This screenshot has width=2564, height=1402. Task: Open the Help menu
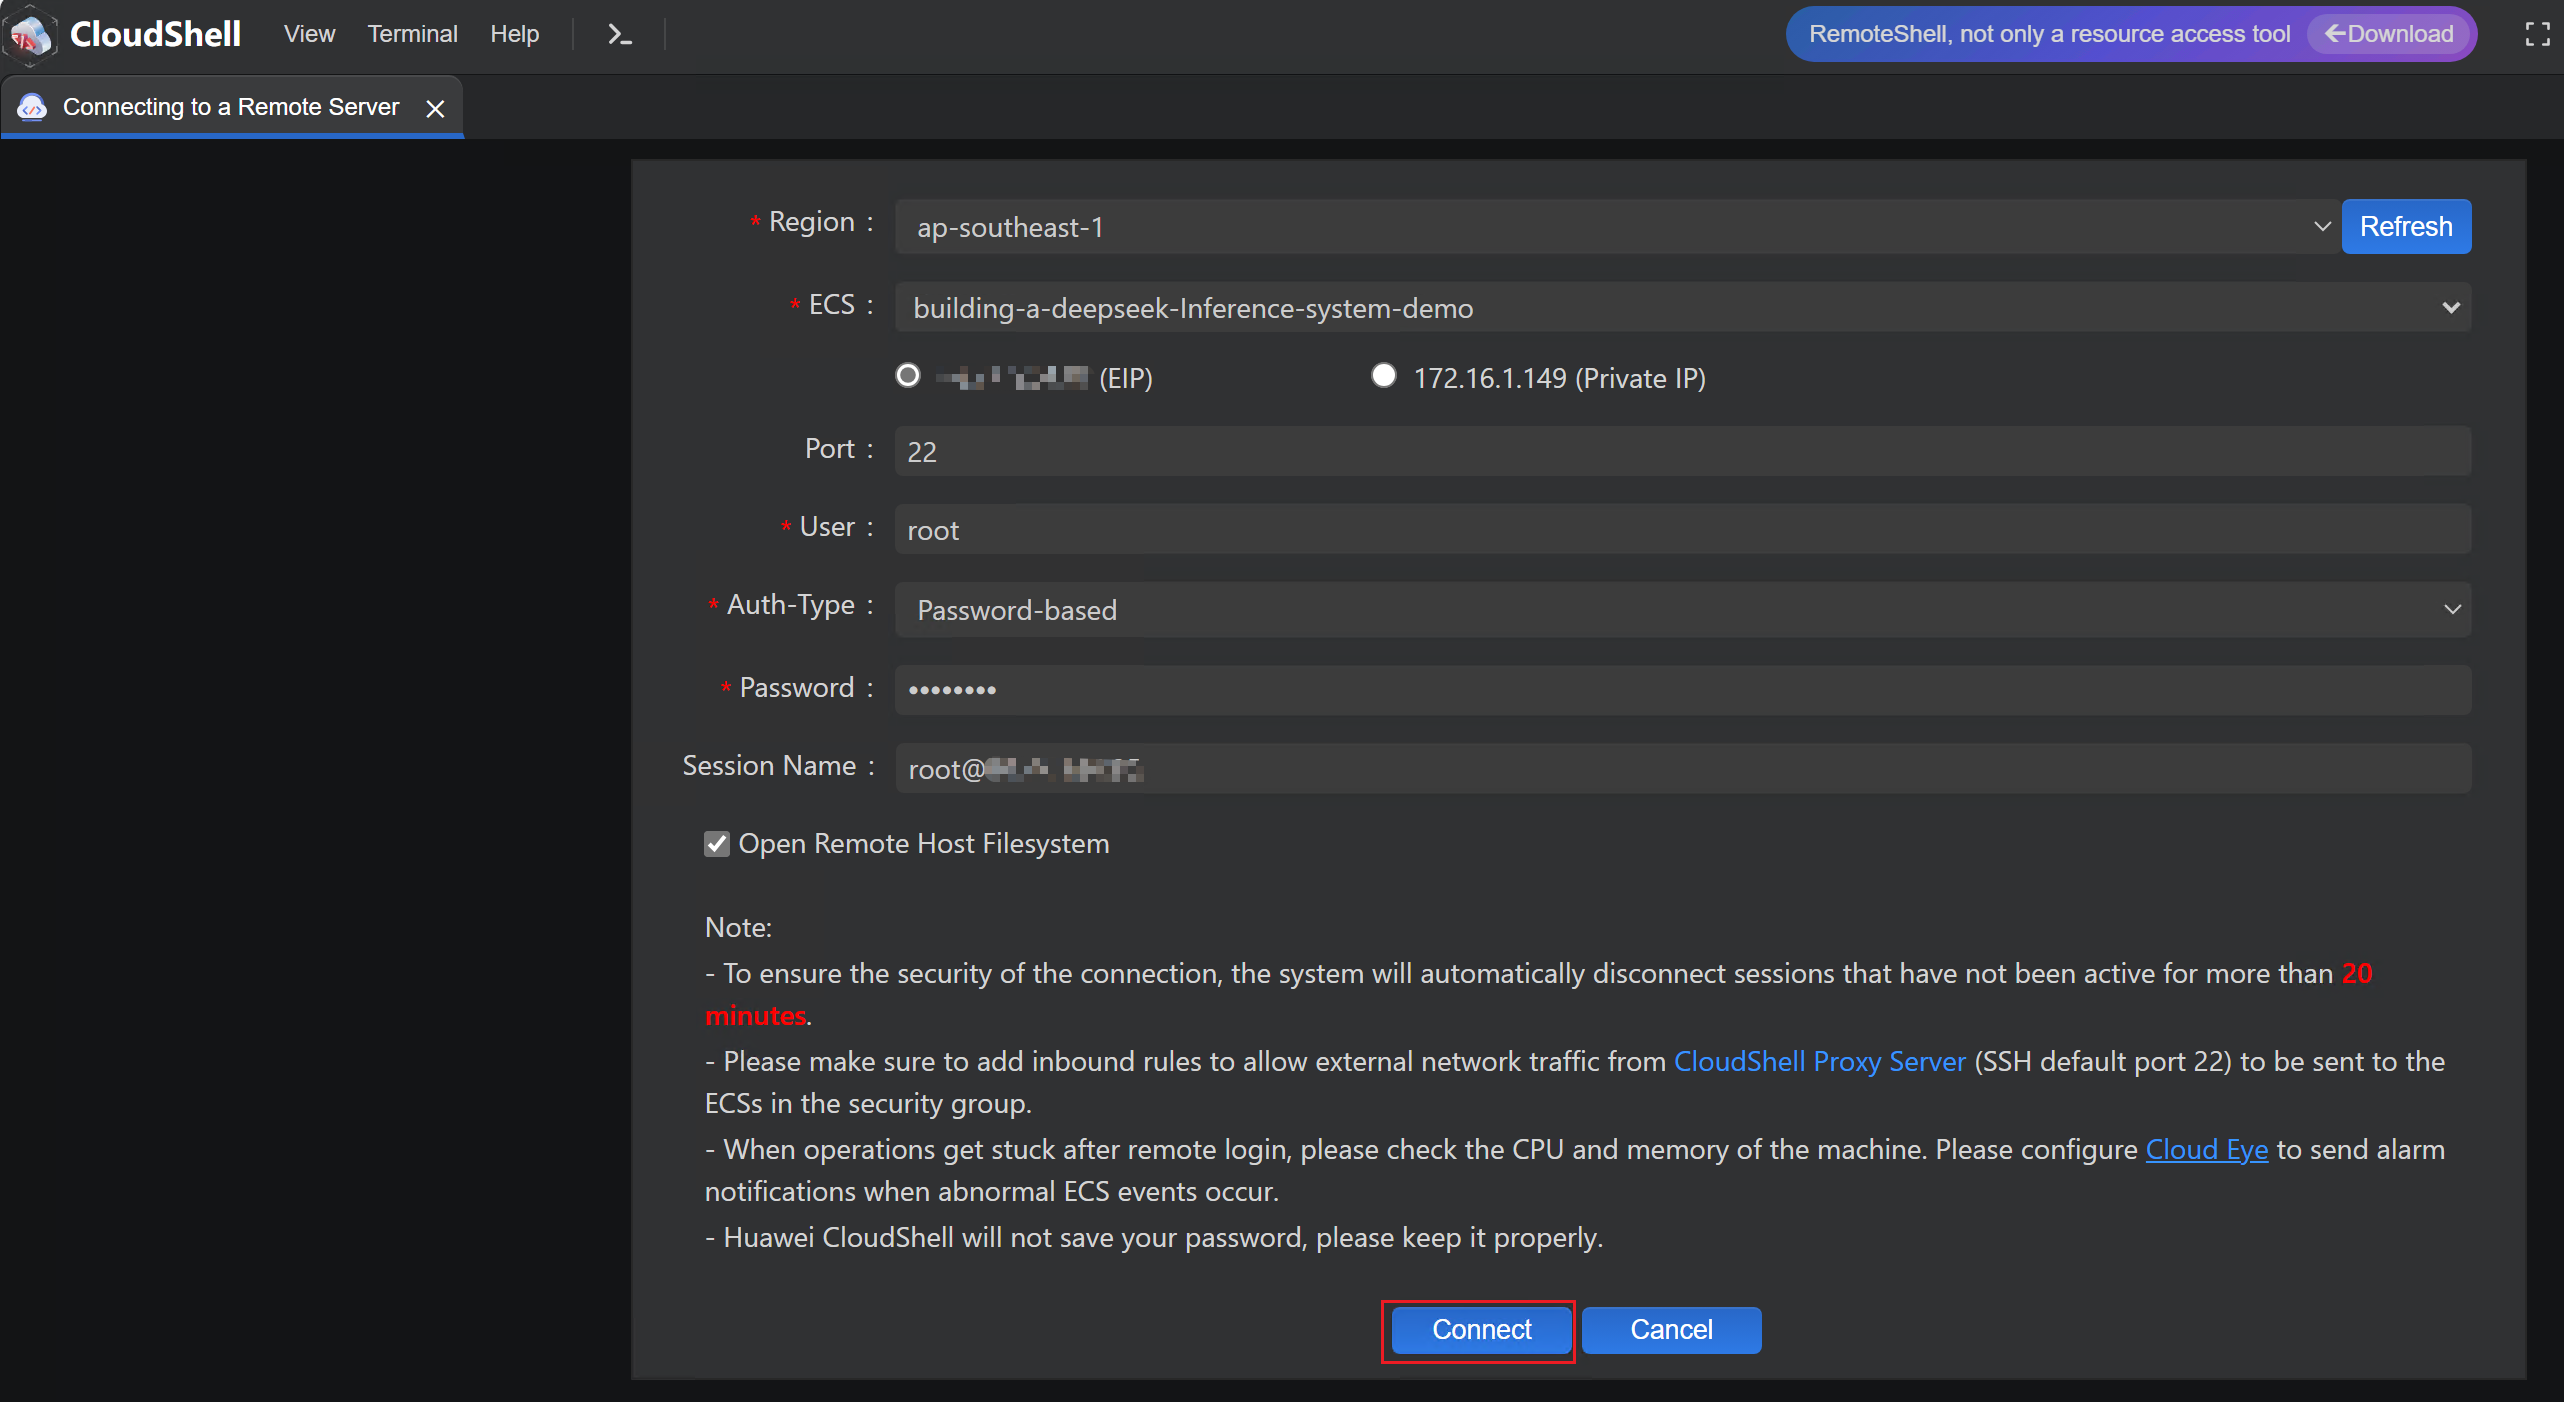point(514,34)
